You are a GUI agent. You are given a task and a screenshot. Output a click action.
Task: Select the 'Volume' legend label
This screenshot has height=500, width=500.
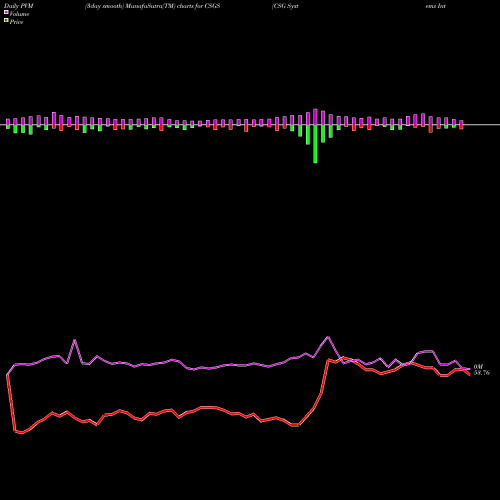click(19, 14)
